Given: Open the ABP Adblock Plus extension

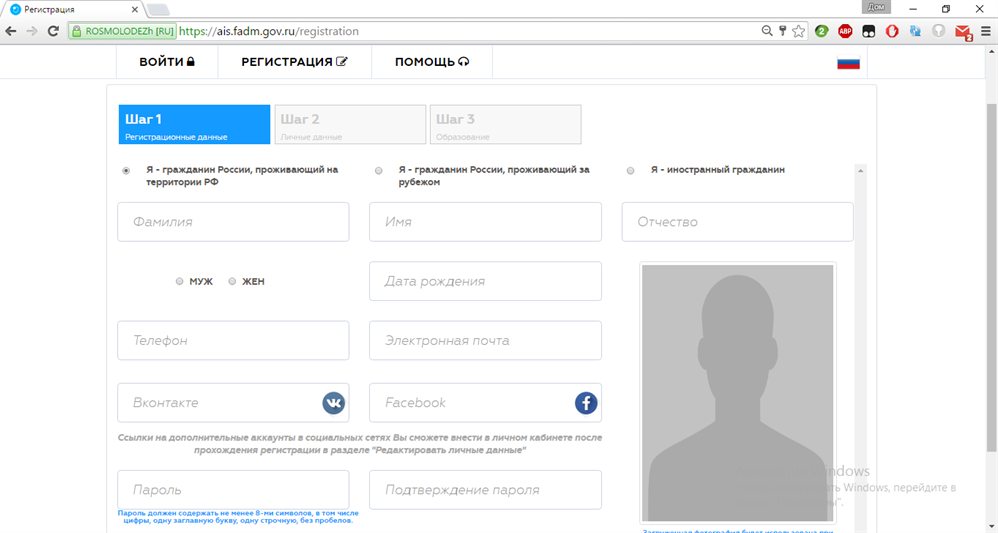Looking at the screenshot, I should (845, 31).
